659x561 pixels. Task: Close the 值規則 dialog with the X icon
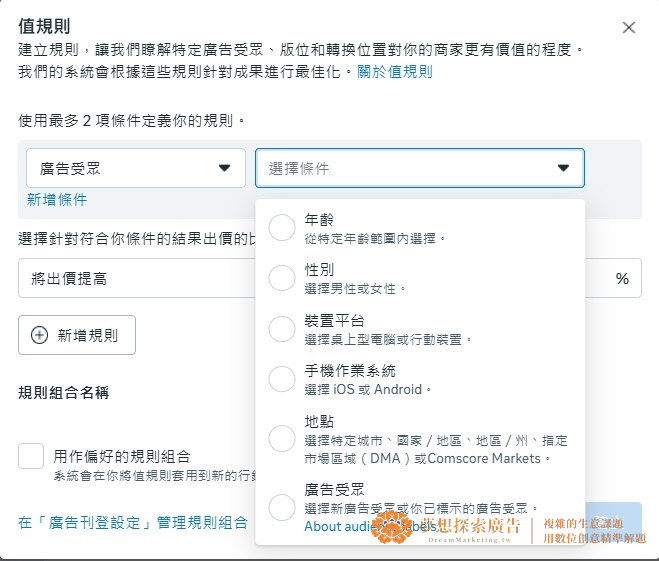pos(629,28)
